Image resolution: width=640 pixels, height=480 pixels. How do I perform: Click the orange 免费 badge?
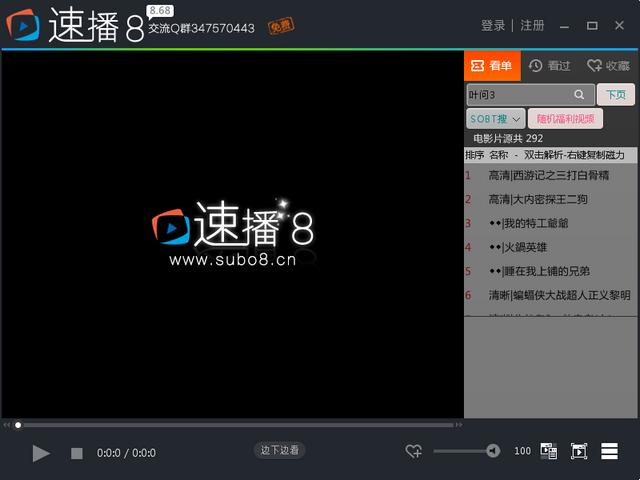[x=281, y=26]
